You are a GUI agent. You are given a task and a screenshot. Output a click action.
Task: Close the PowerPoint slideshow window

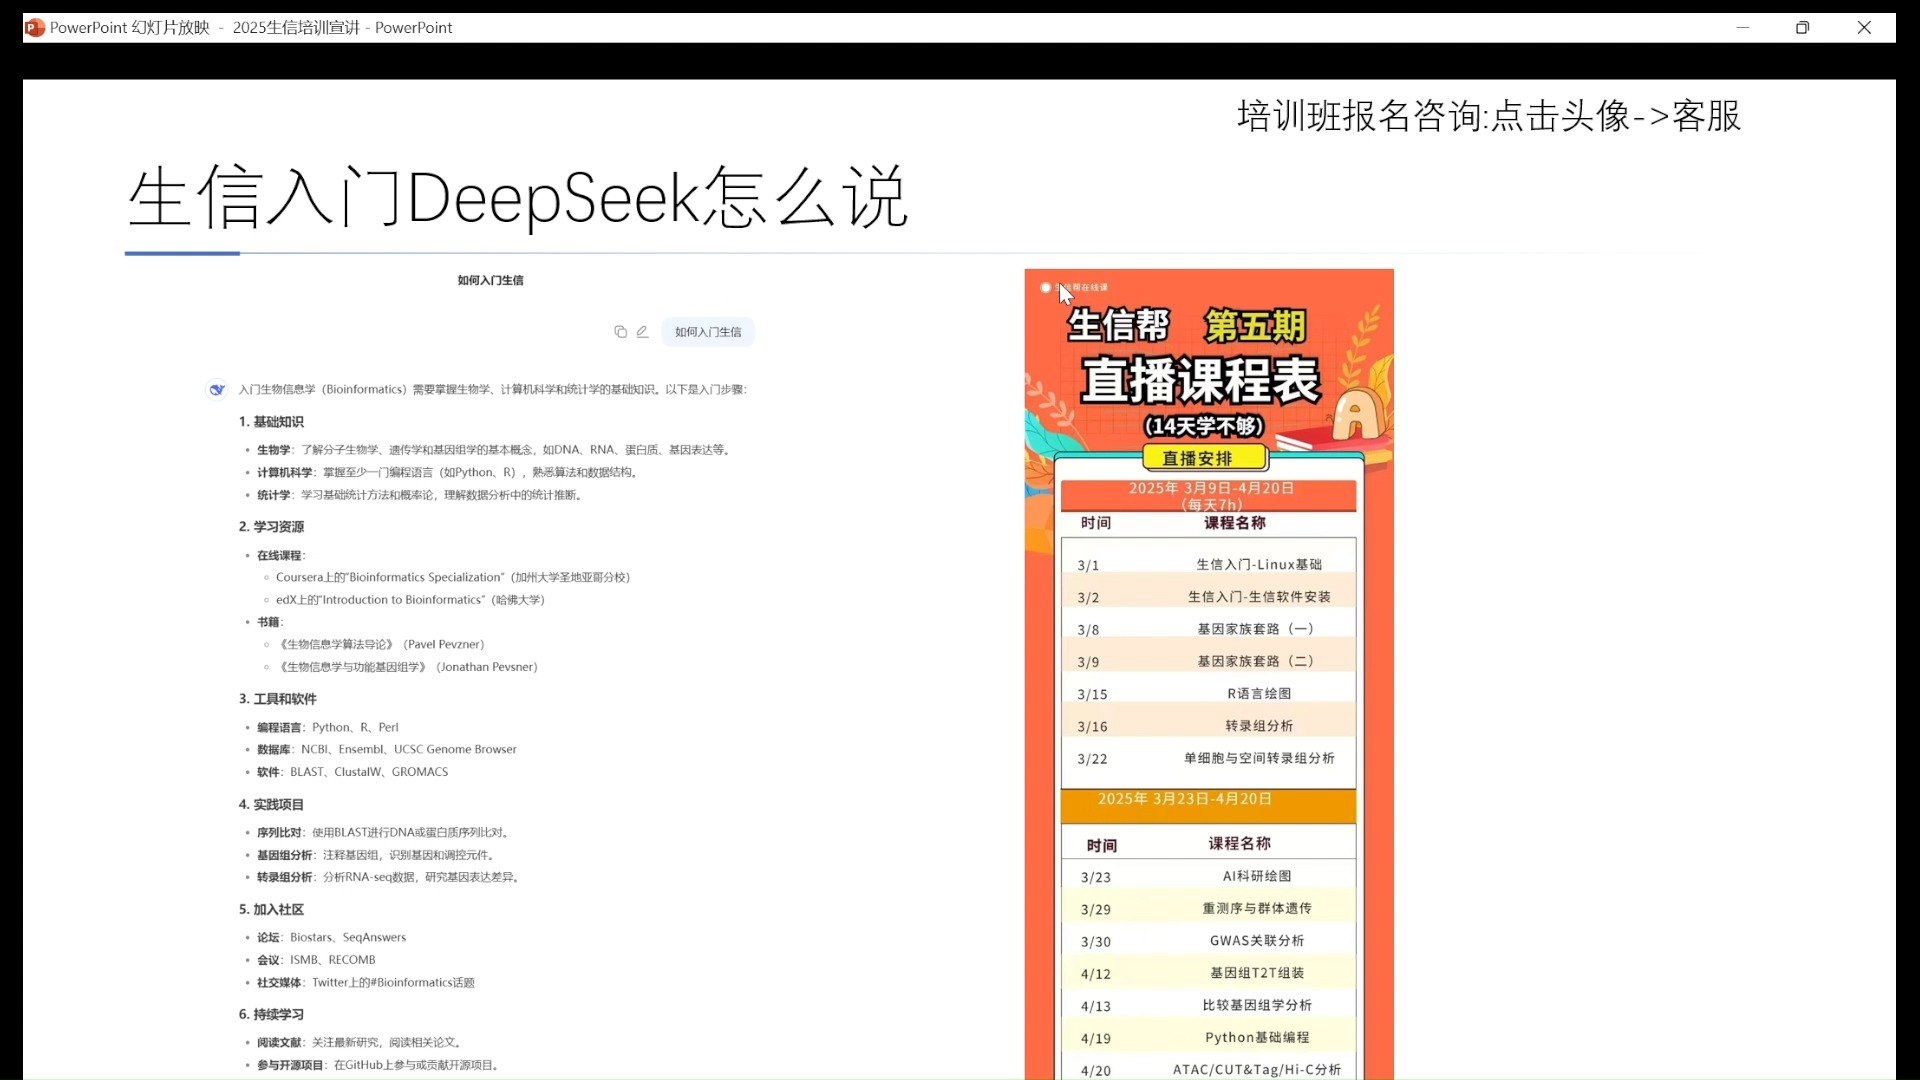click(1864, 28)
